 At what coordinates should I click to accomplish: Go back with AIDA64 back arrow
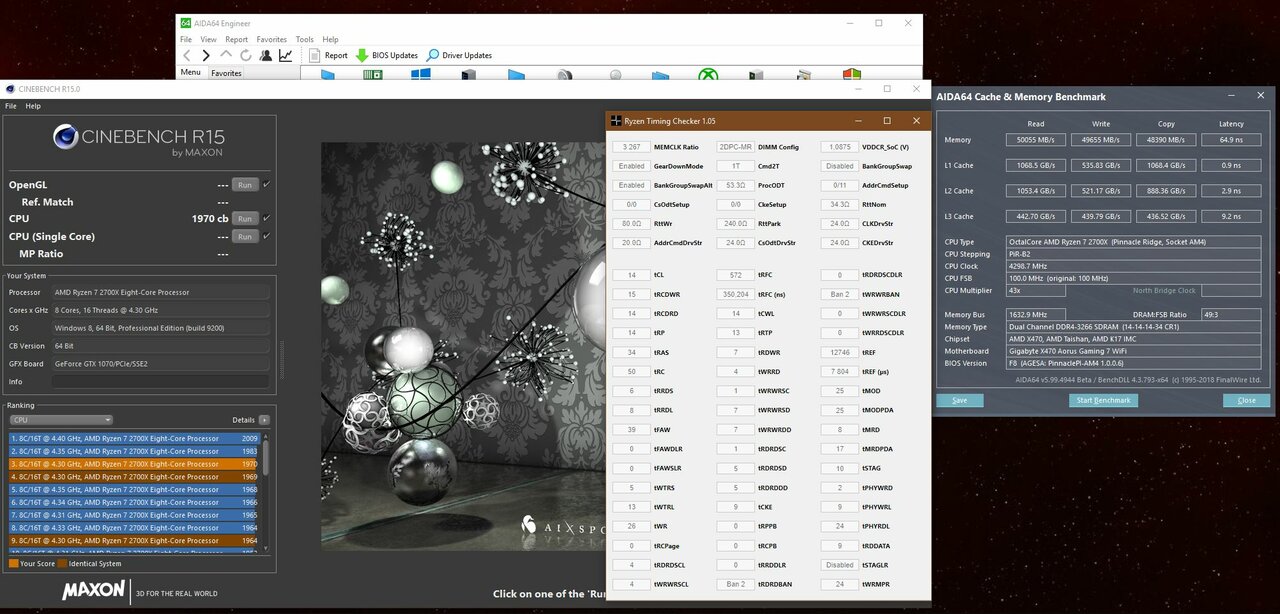(x=187, y=55)
